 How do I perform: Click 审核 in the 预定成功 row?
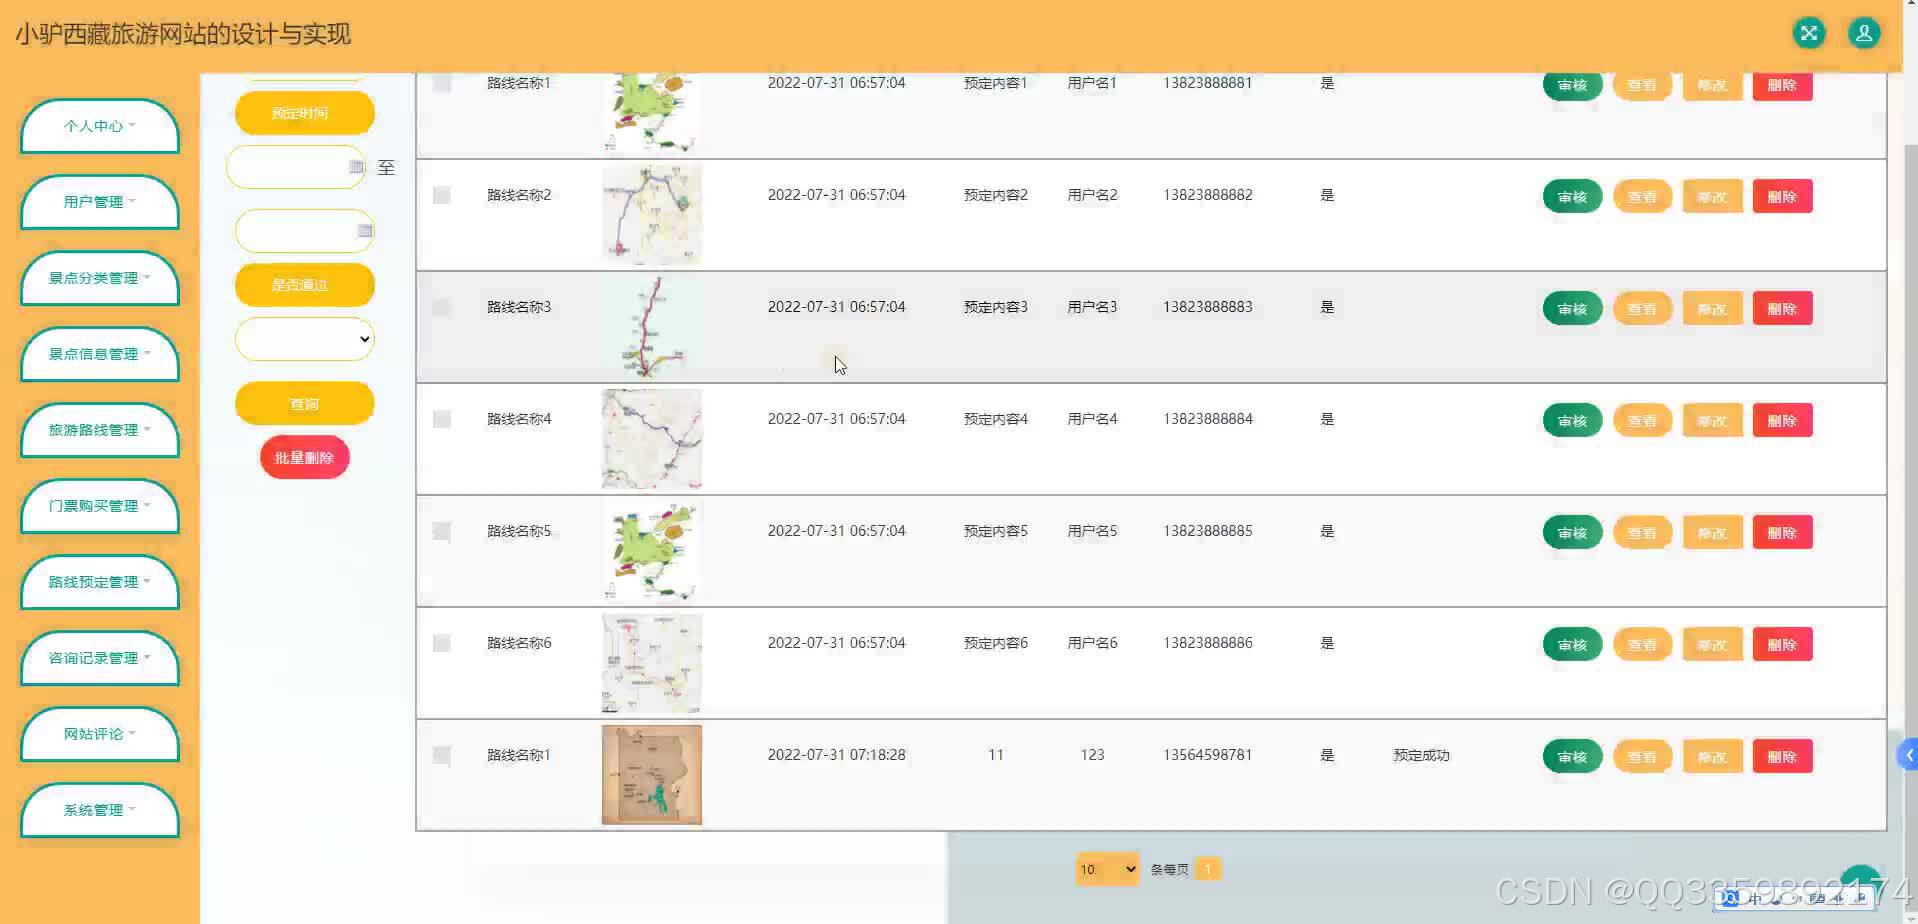(x=1572, y=757)
